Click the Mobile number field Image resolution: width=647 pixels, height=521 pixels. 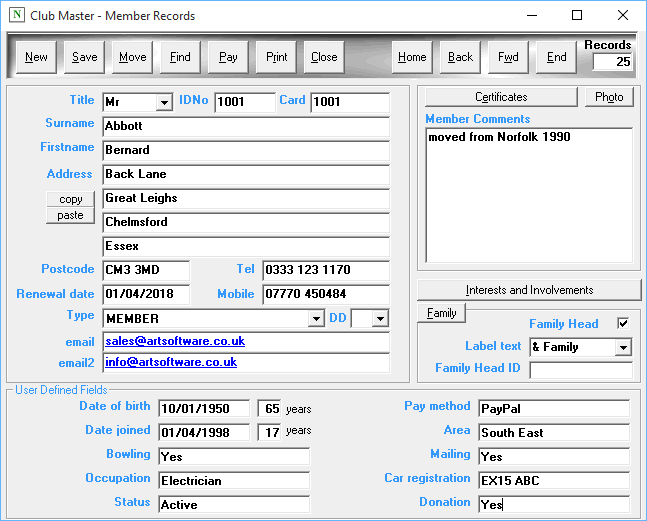point(326,294)
